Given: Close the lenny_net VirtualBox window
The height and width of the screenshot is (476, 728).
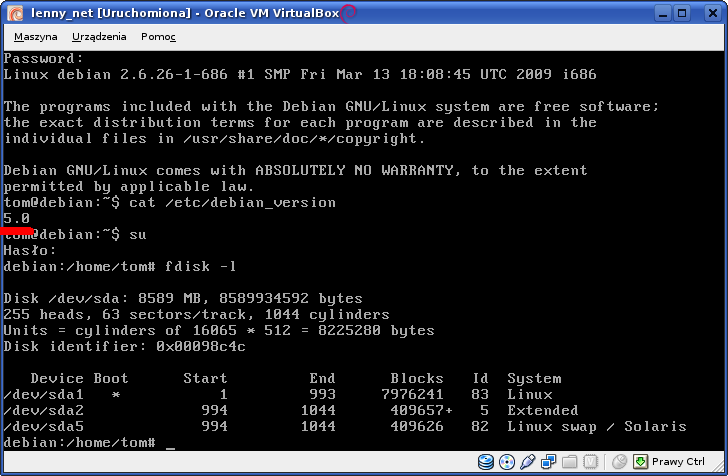Looking at the screenshot, I should [x=707, y=13].
